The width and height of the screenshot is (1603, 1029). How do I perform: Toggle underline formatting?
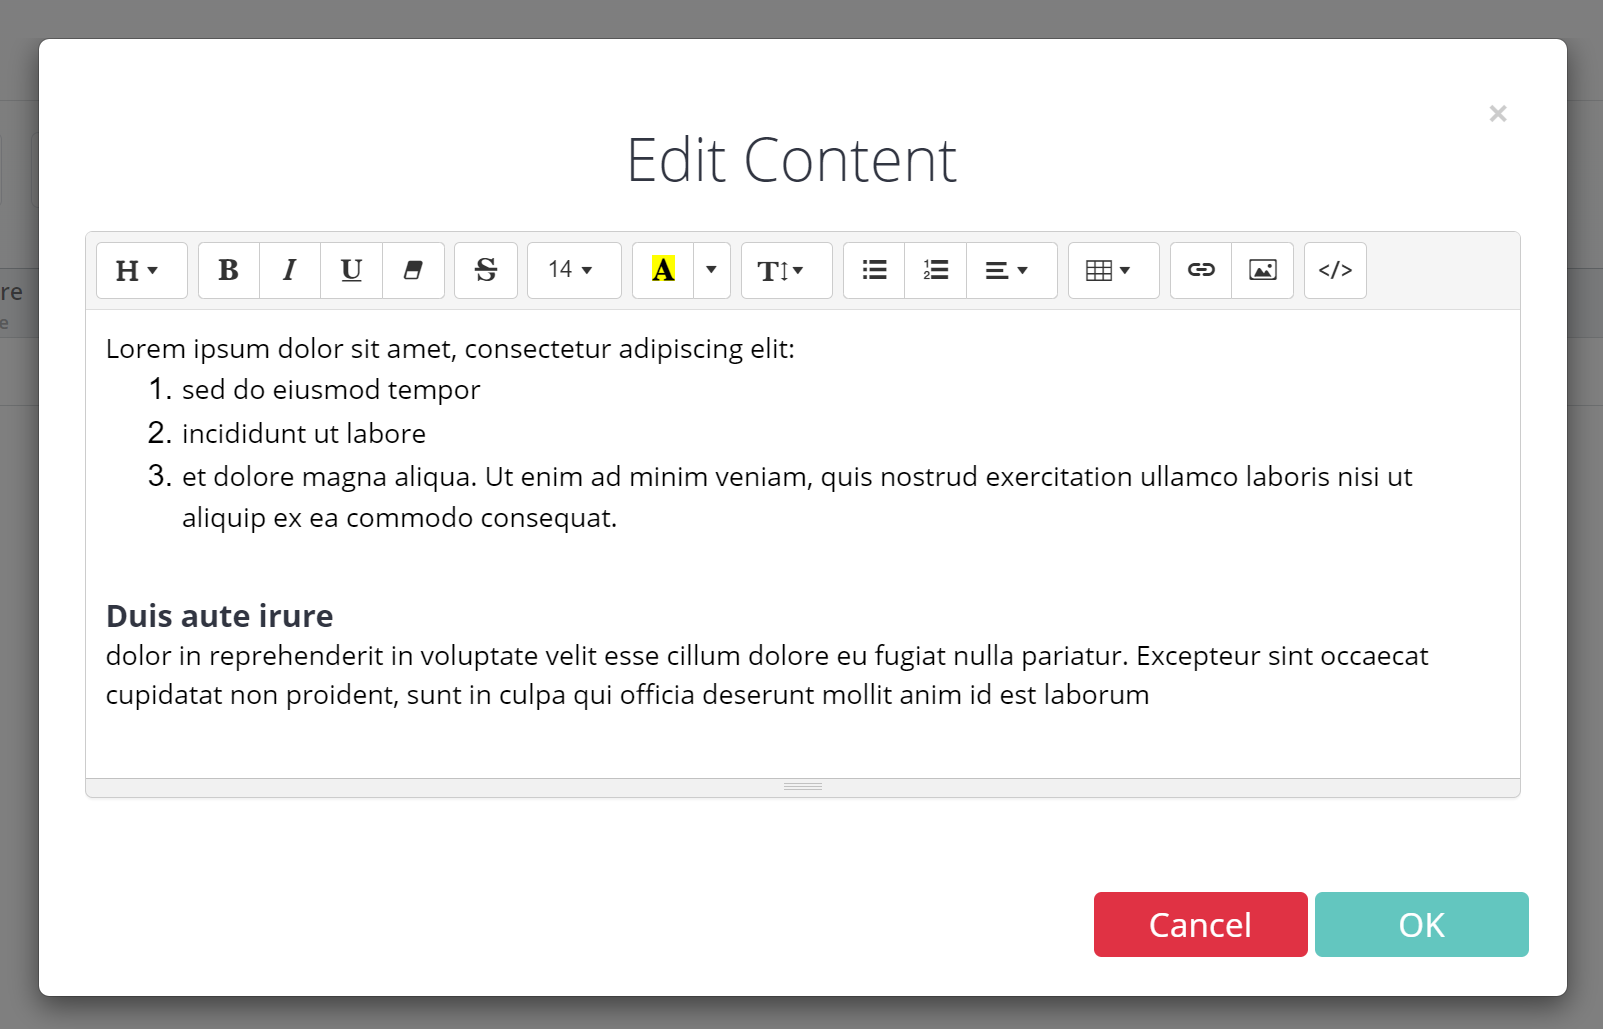(x=351, y=270)
